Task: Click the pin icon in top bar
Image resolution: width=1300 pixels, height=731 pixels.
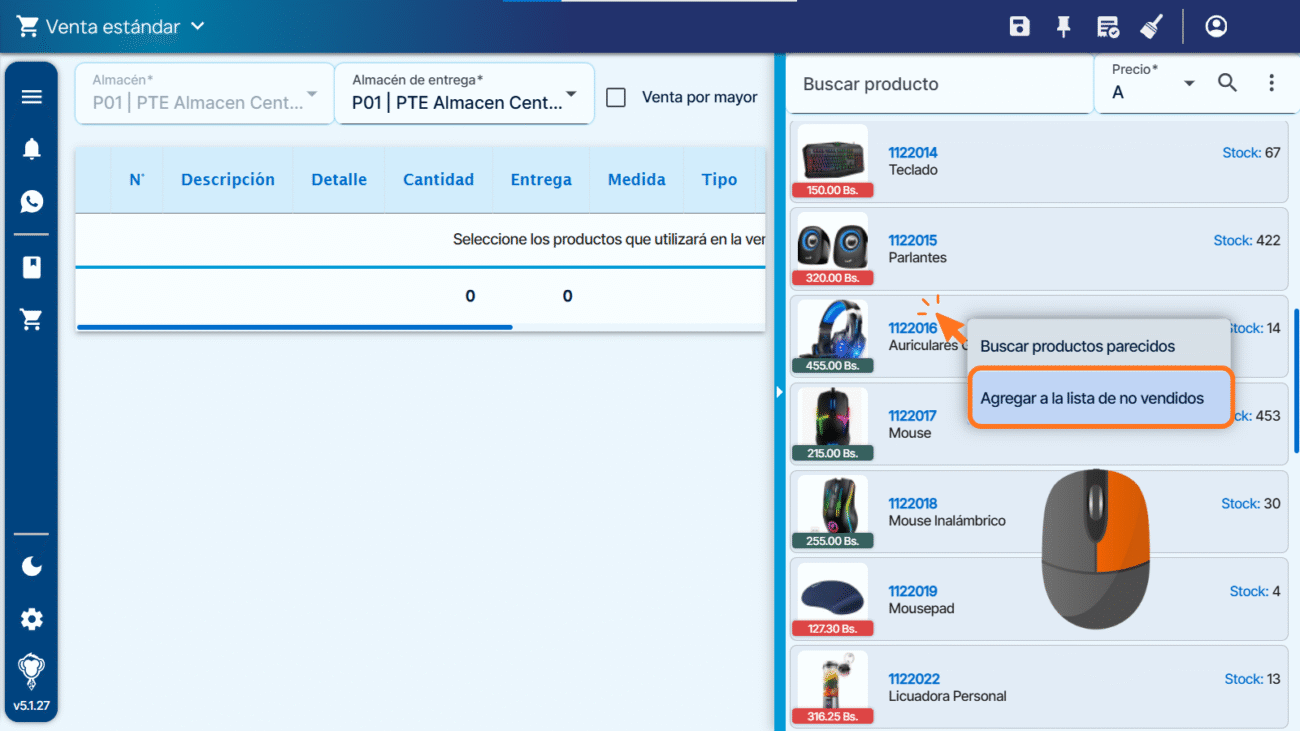Action: tap(1064, 27)
